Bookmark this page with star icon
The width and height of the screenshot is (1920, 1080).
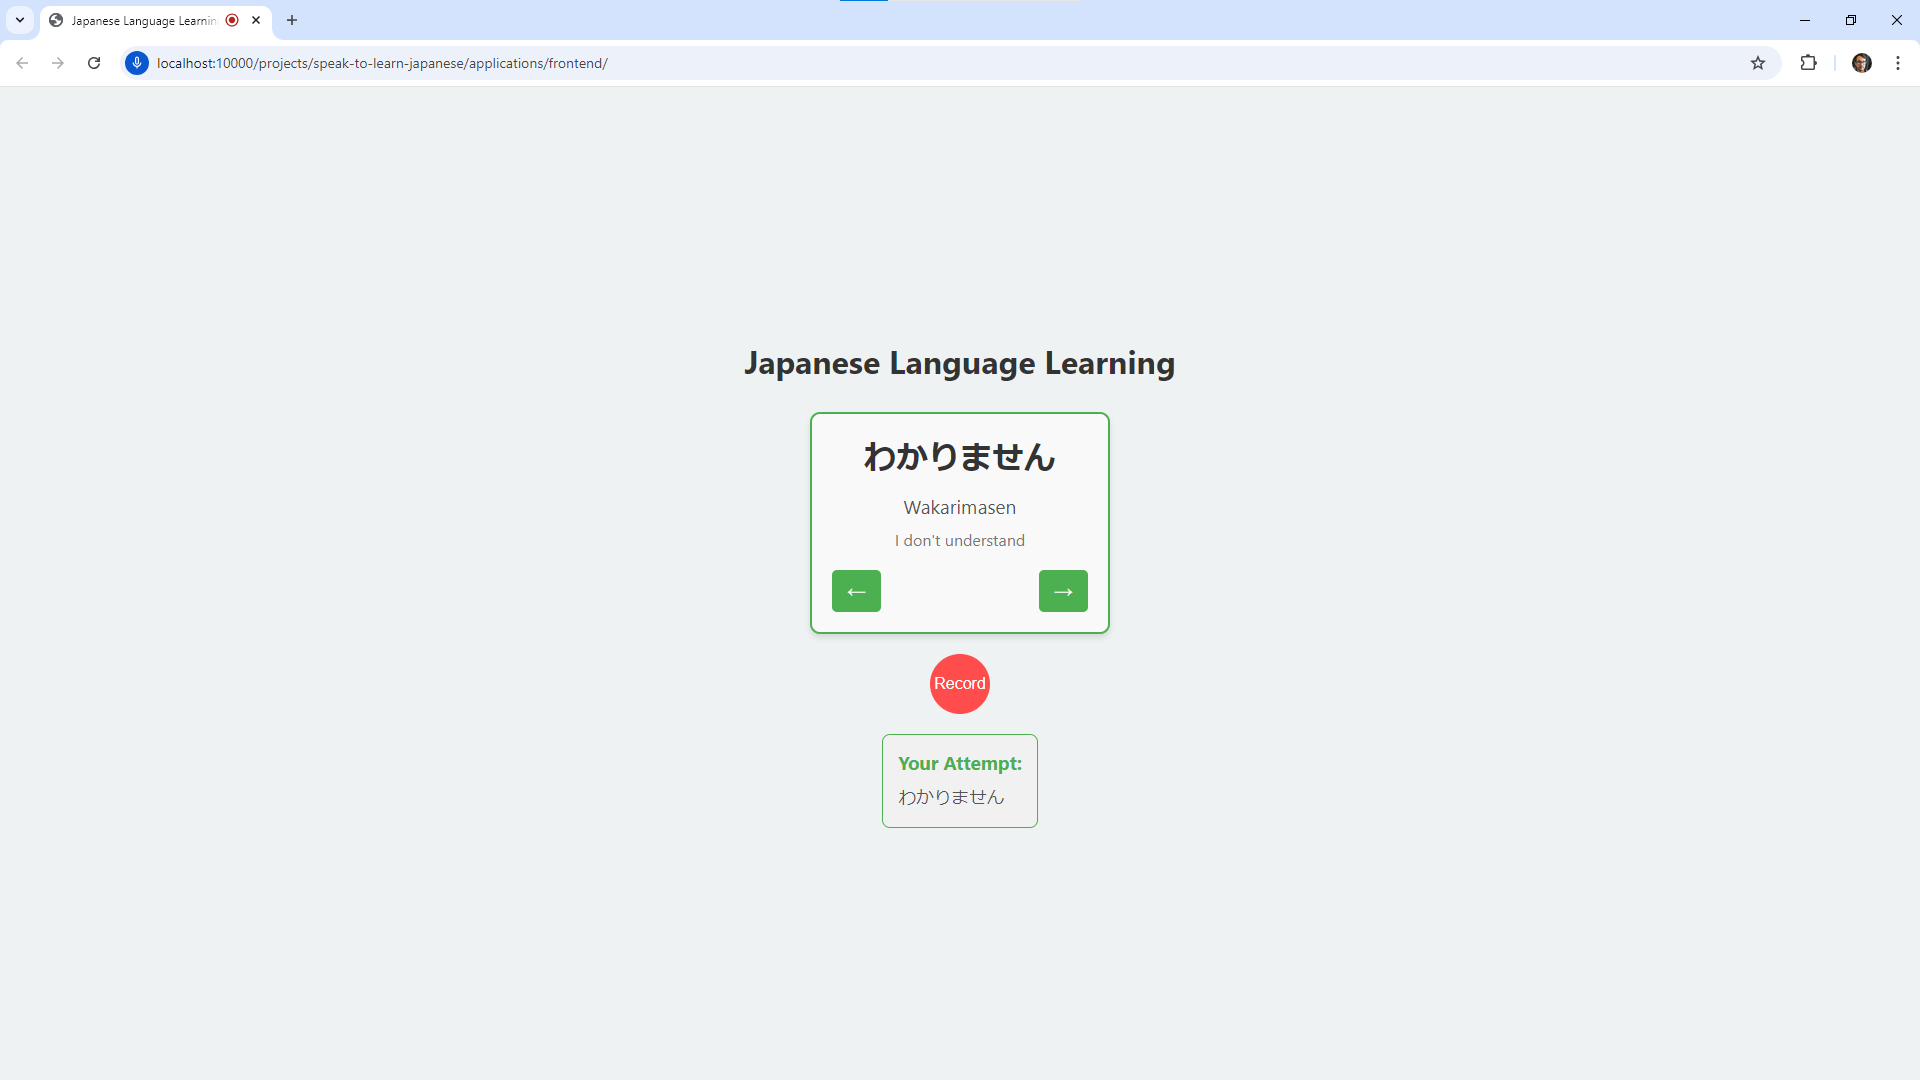1758,63
